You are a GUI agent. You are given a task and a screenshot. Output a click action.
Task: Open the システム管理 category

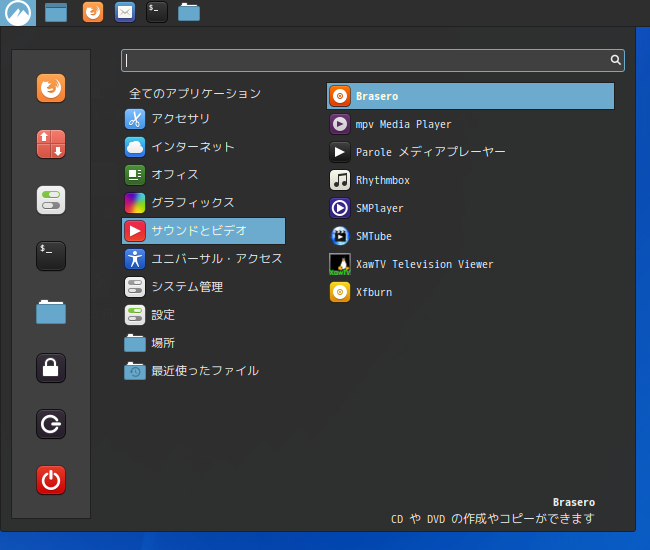[x=204, y=287]
